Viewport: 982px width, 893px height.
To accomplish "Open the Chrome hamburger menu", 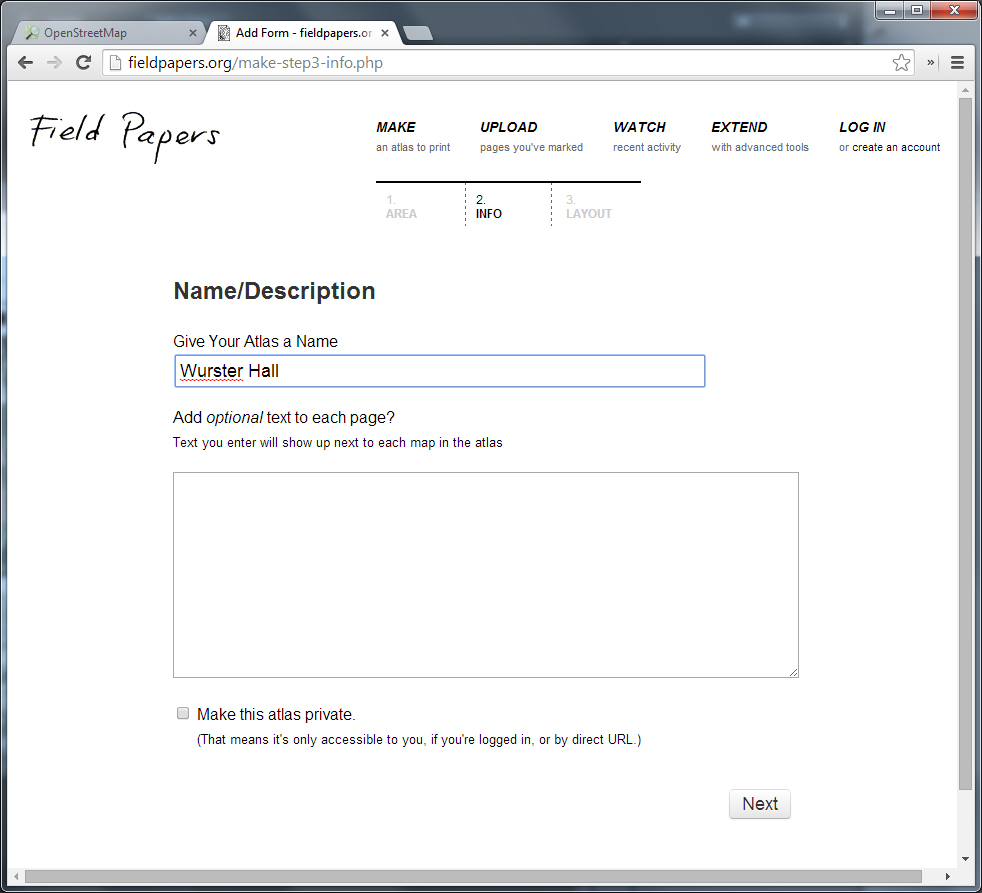I will point(957,63).
